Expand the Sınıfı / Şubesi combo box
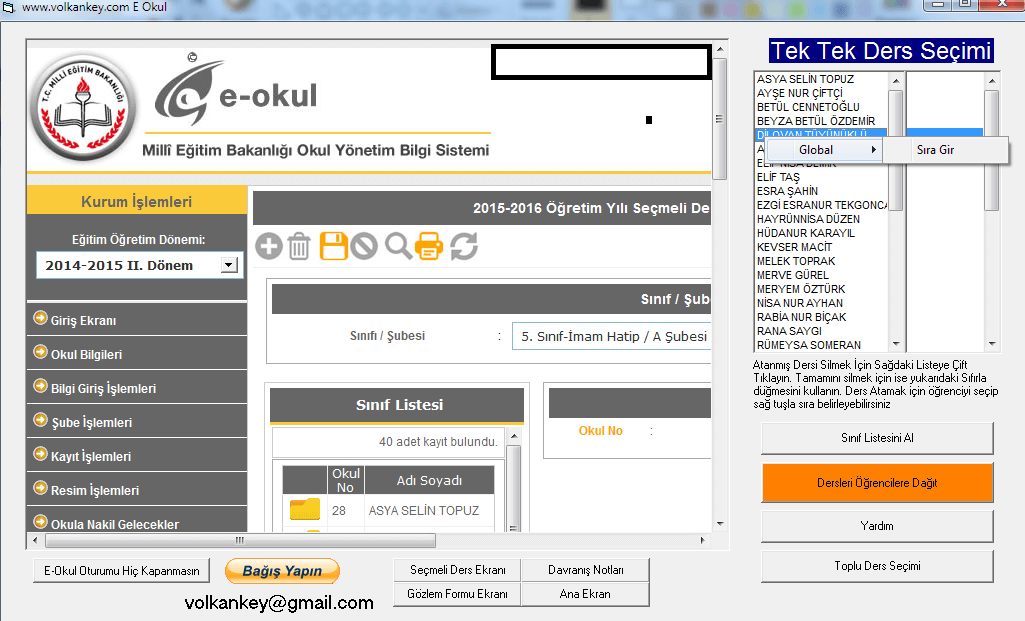Screen dimensions: 1025x621 611,336
